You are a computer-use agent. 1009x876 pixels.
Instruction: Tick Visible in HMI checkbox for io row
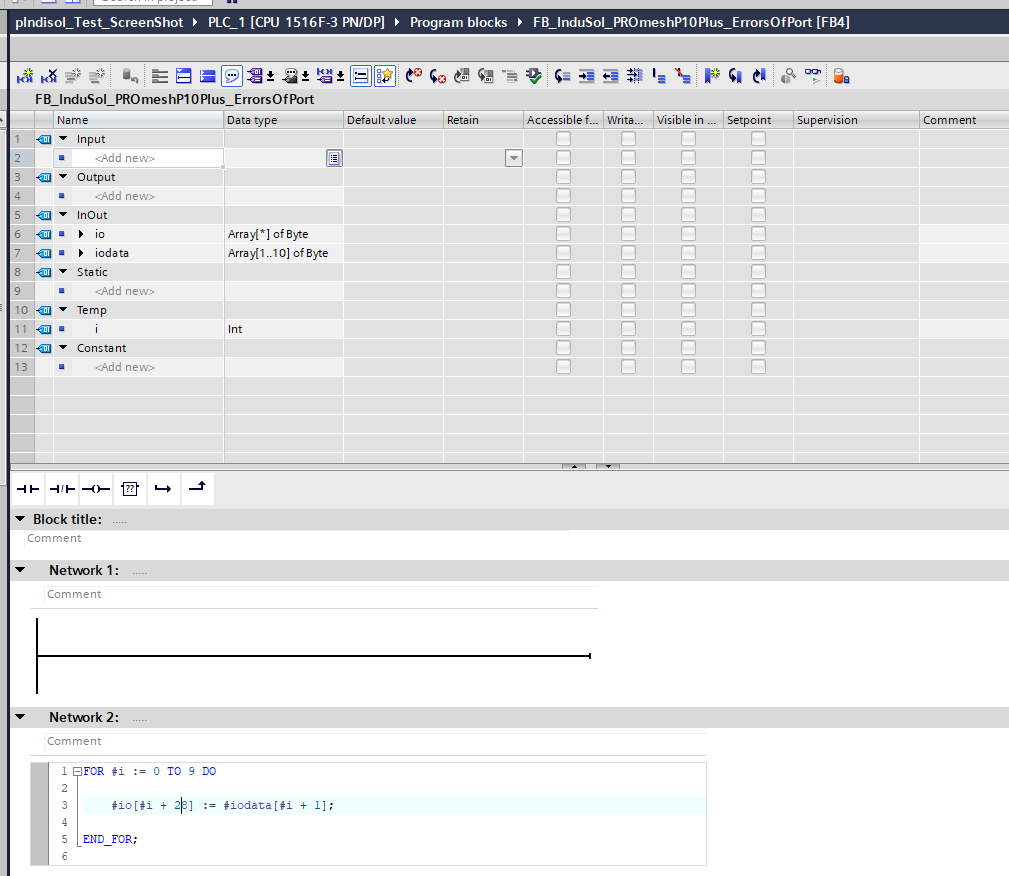[x=689, y=234]
